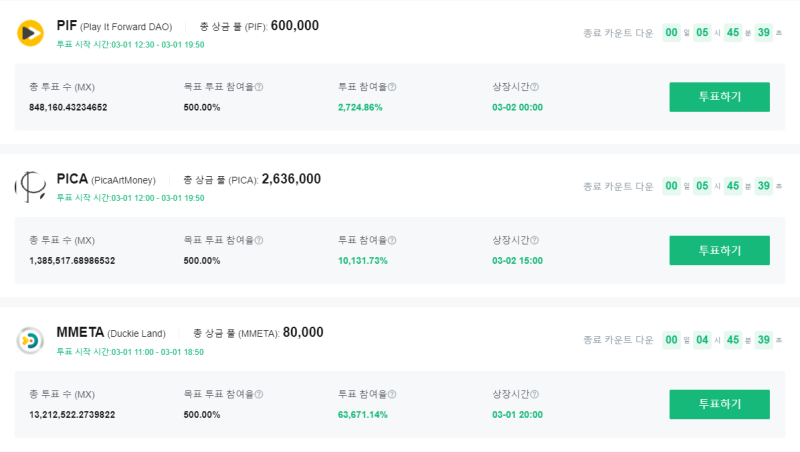Viewport: 800px width, 452px height.
Task: Open the PICA token name link
Action: click(72, 179)
